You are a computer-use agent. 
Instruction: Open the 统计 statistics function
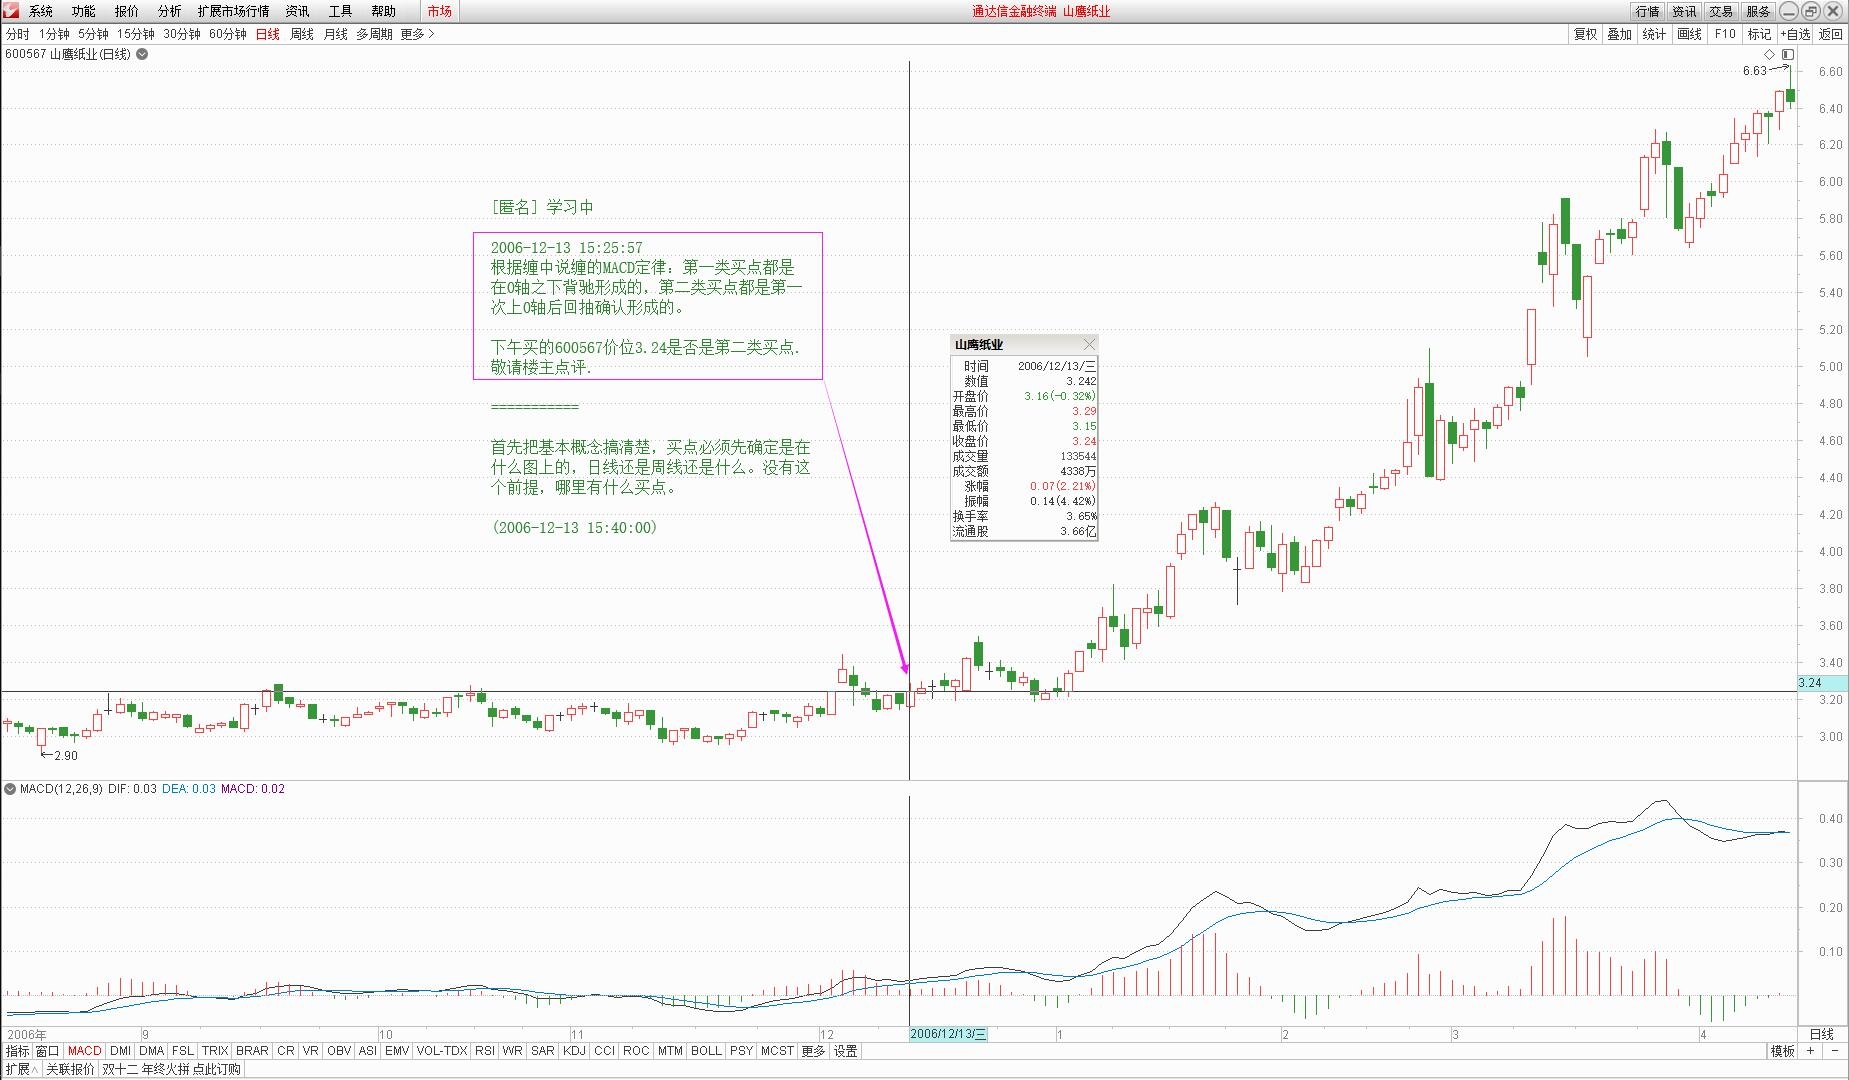1654,33
